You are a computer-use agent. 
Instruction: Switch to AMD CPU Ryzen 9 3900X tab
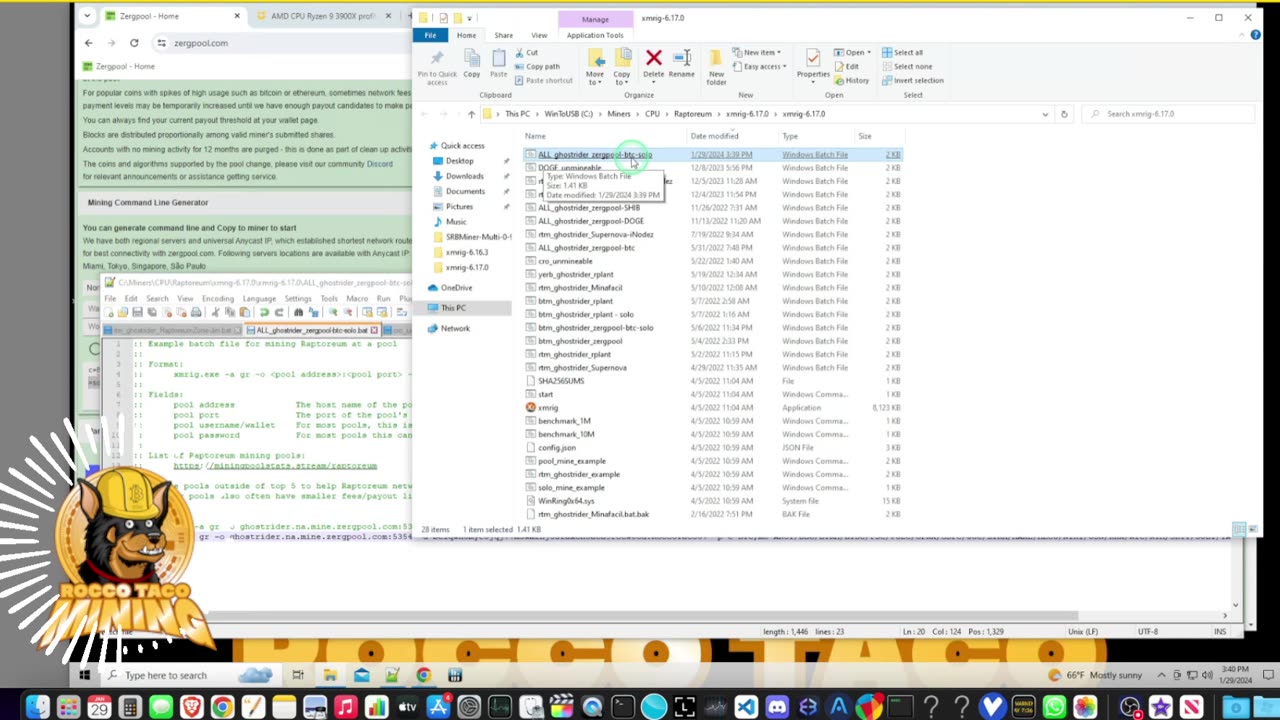tap(323, 16)
